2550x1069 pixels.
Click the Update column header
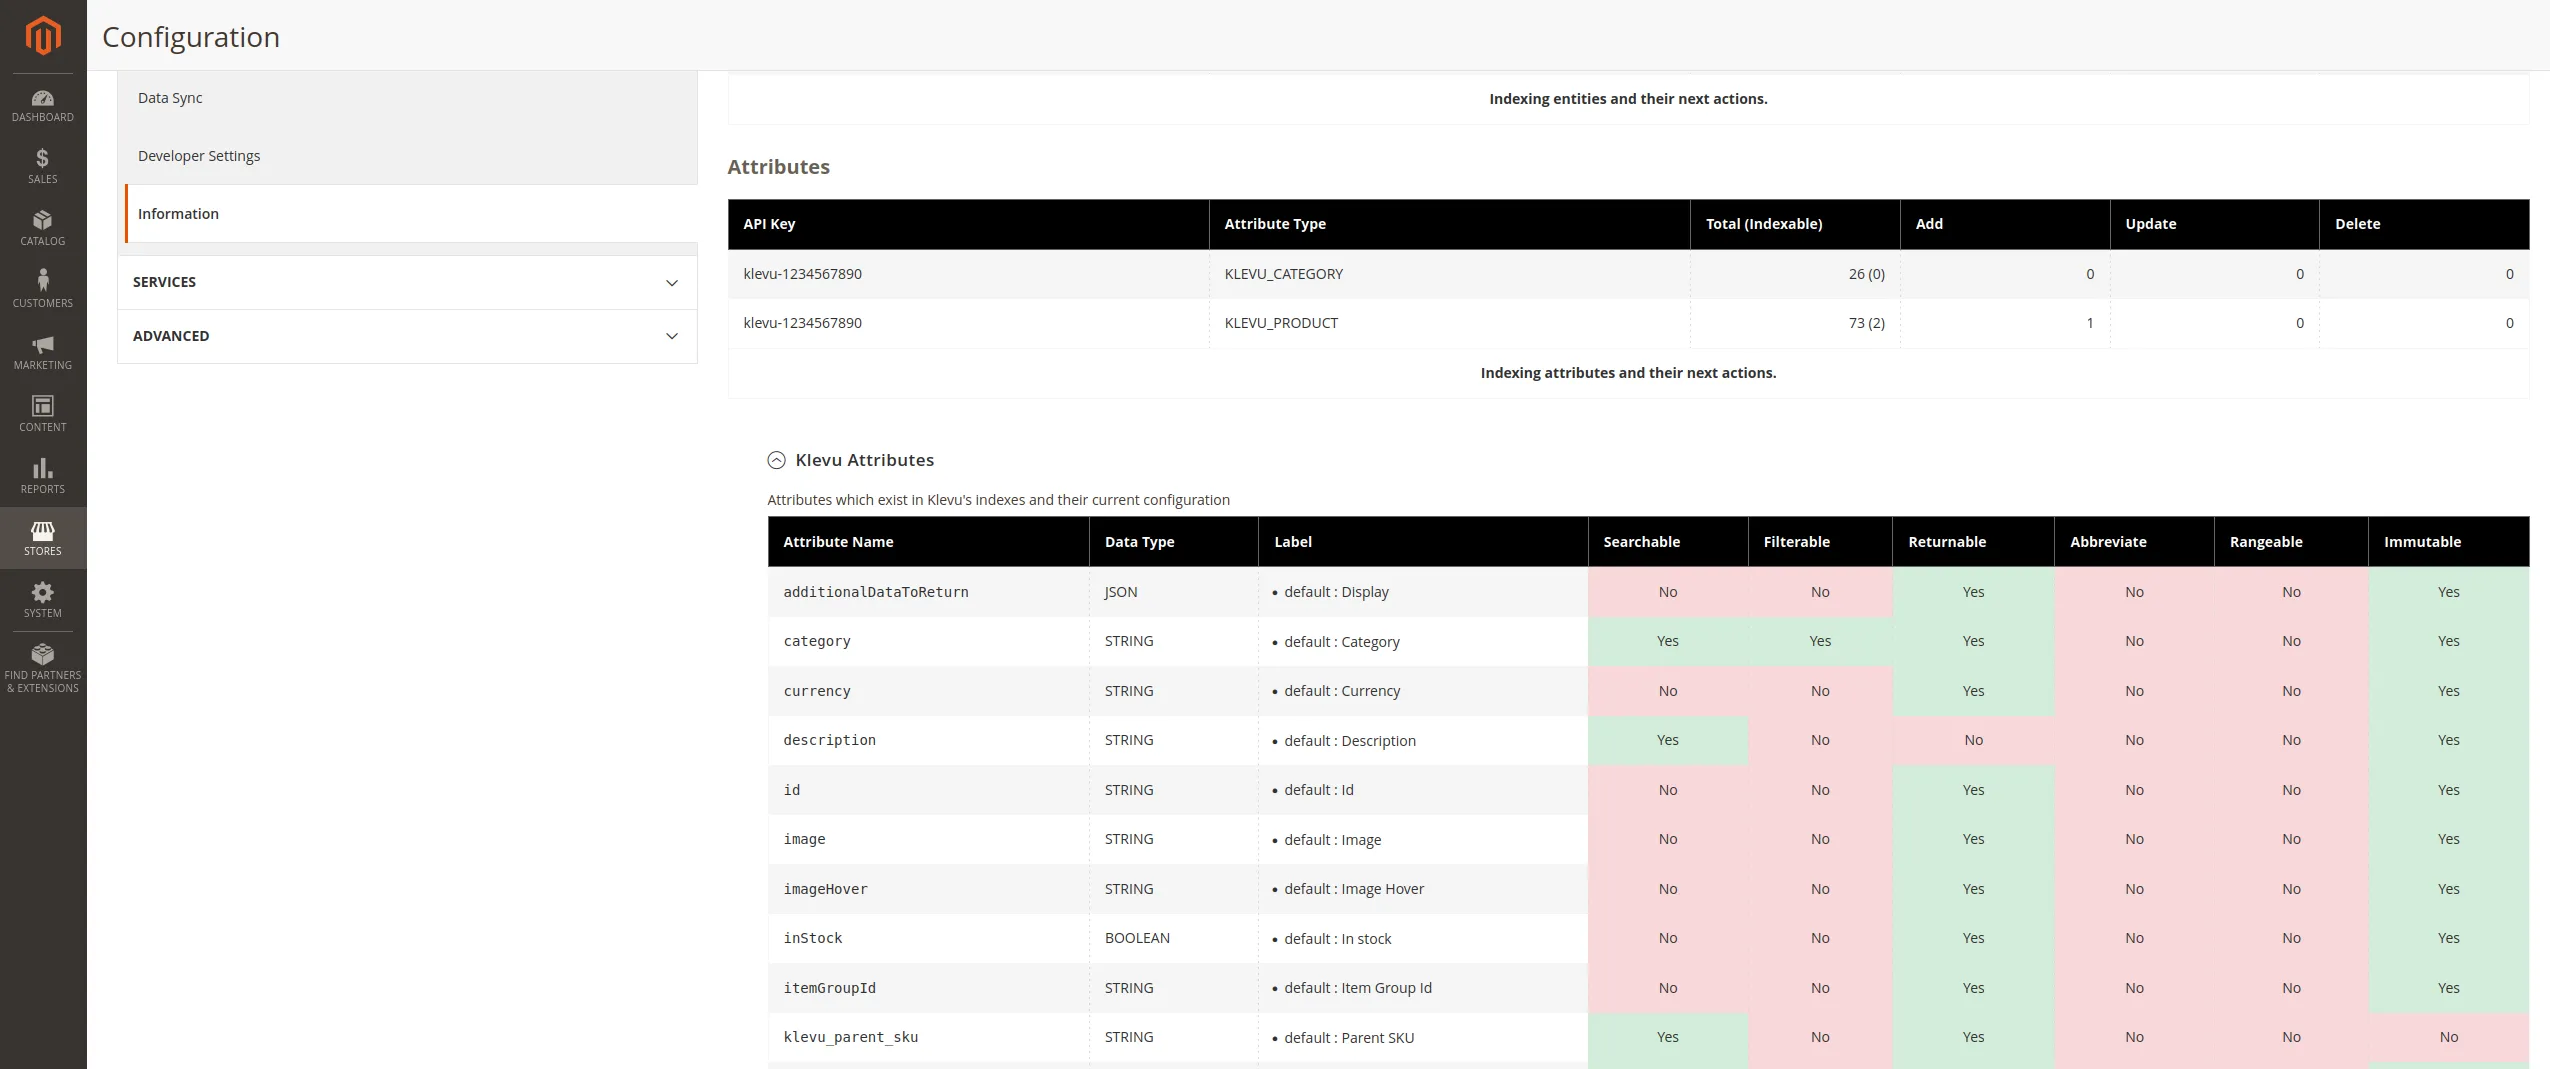coord(2215,224)
